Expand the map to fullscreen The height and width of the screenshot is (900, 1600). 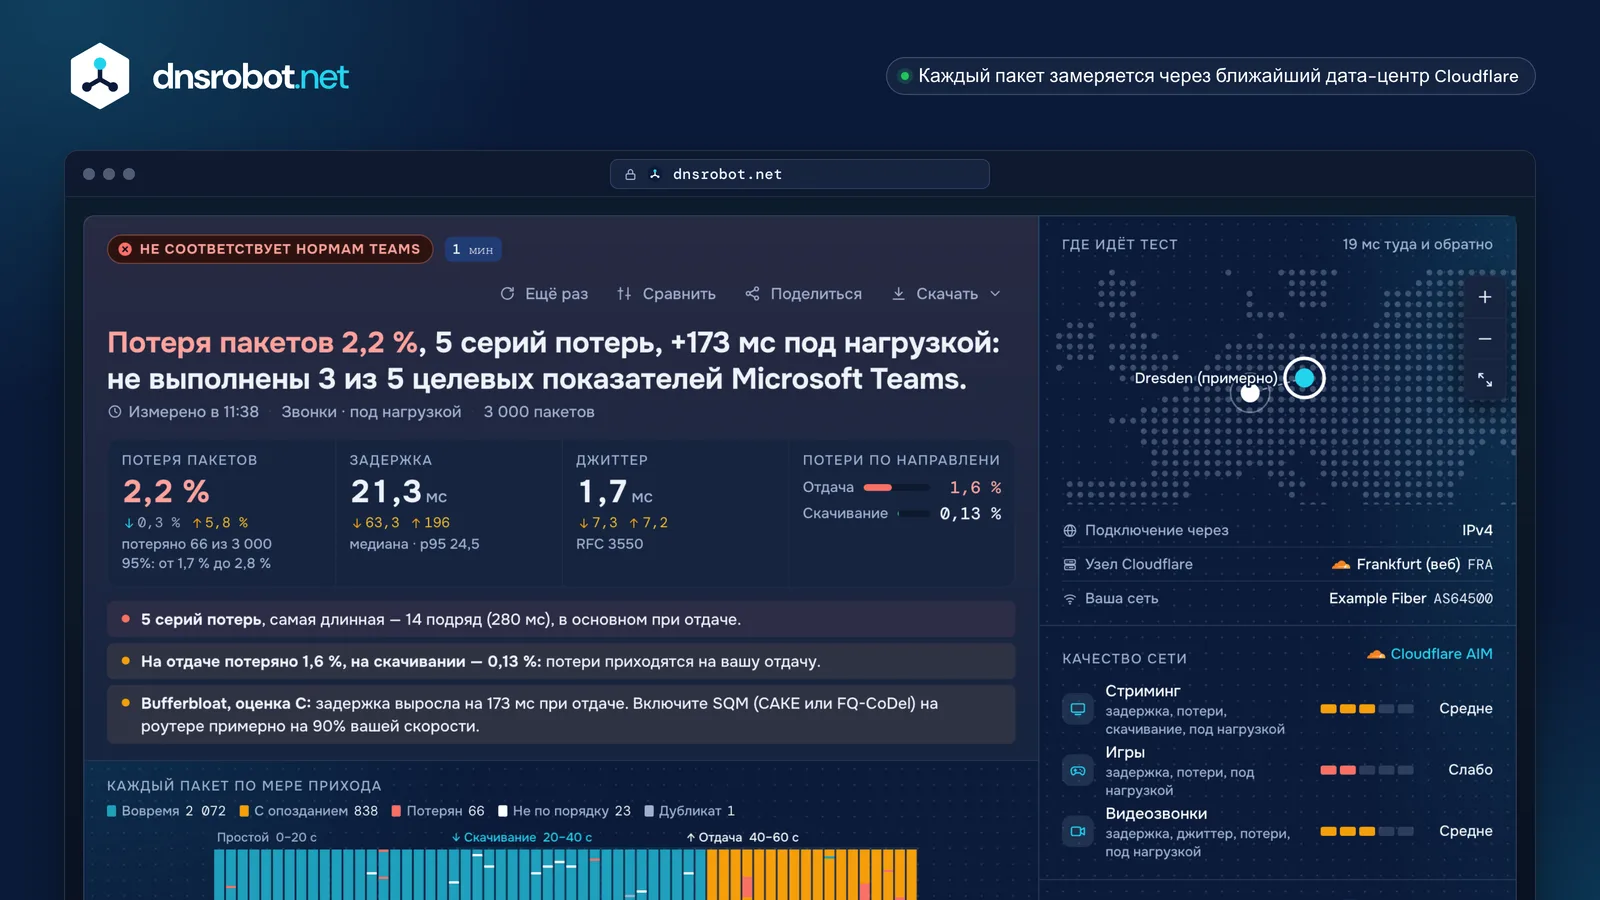1485,380
